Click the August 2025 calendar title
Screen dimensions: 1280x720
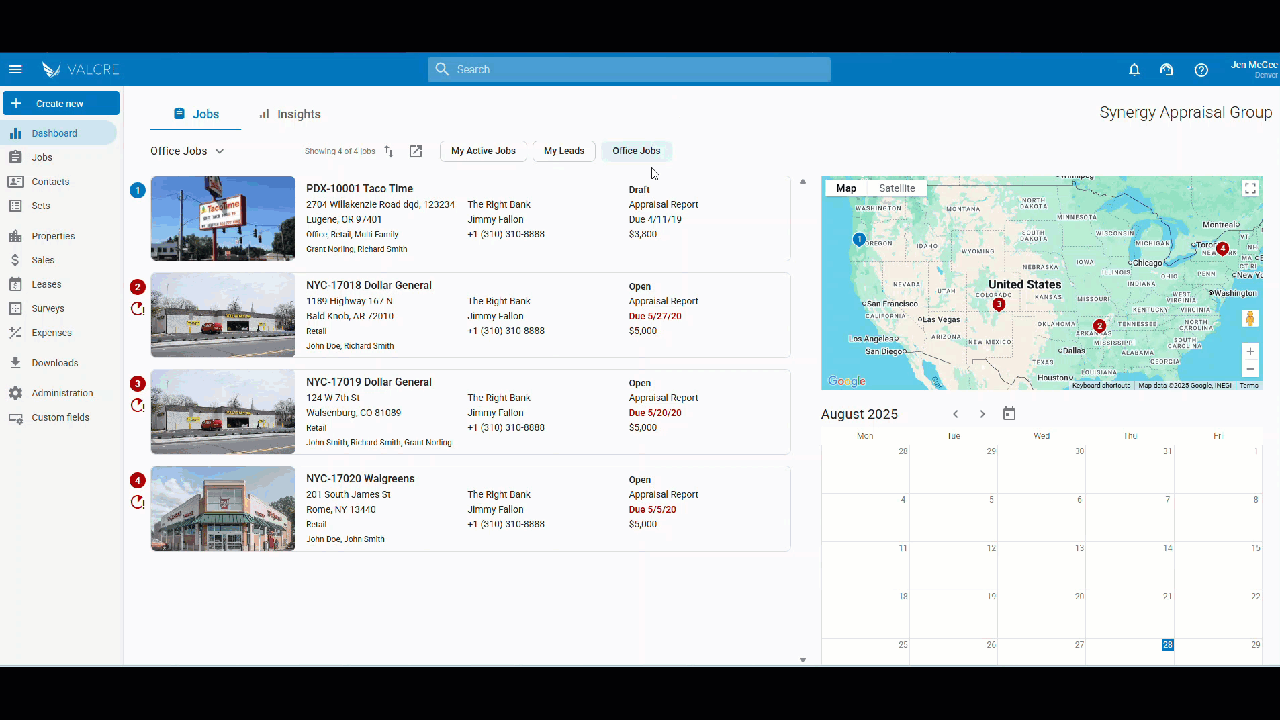[x=859, y=414]
